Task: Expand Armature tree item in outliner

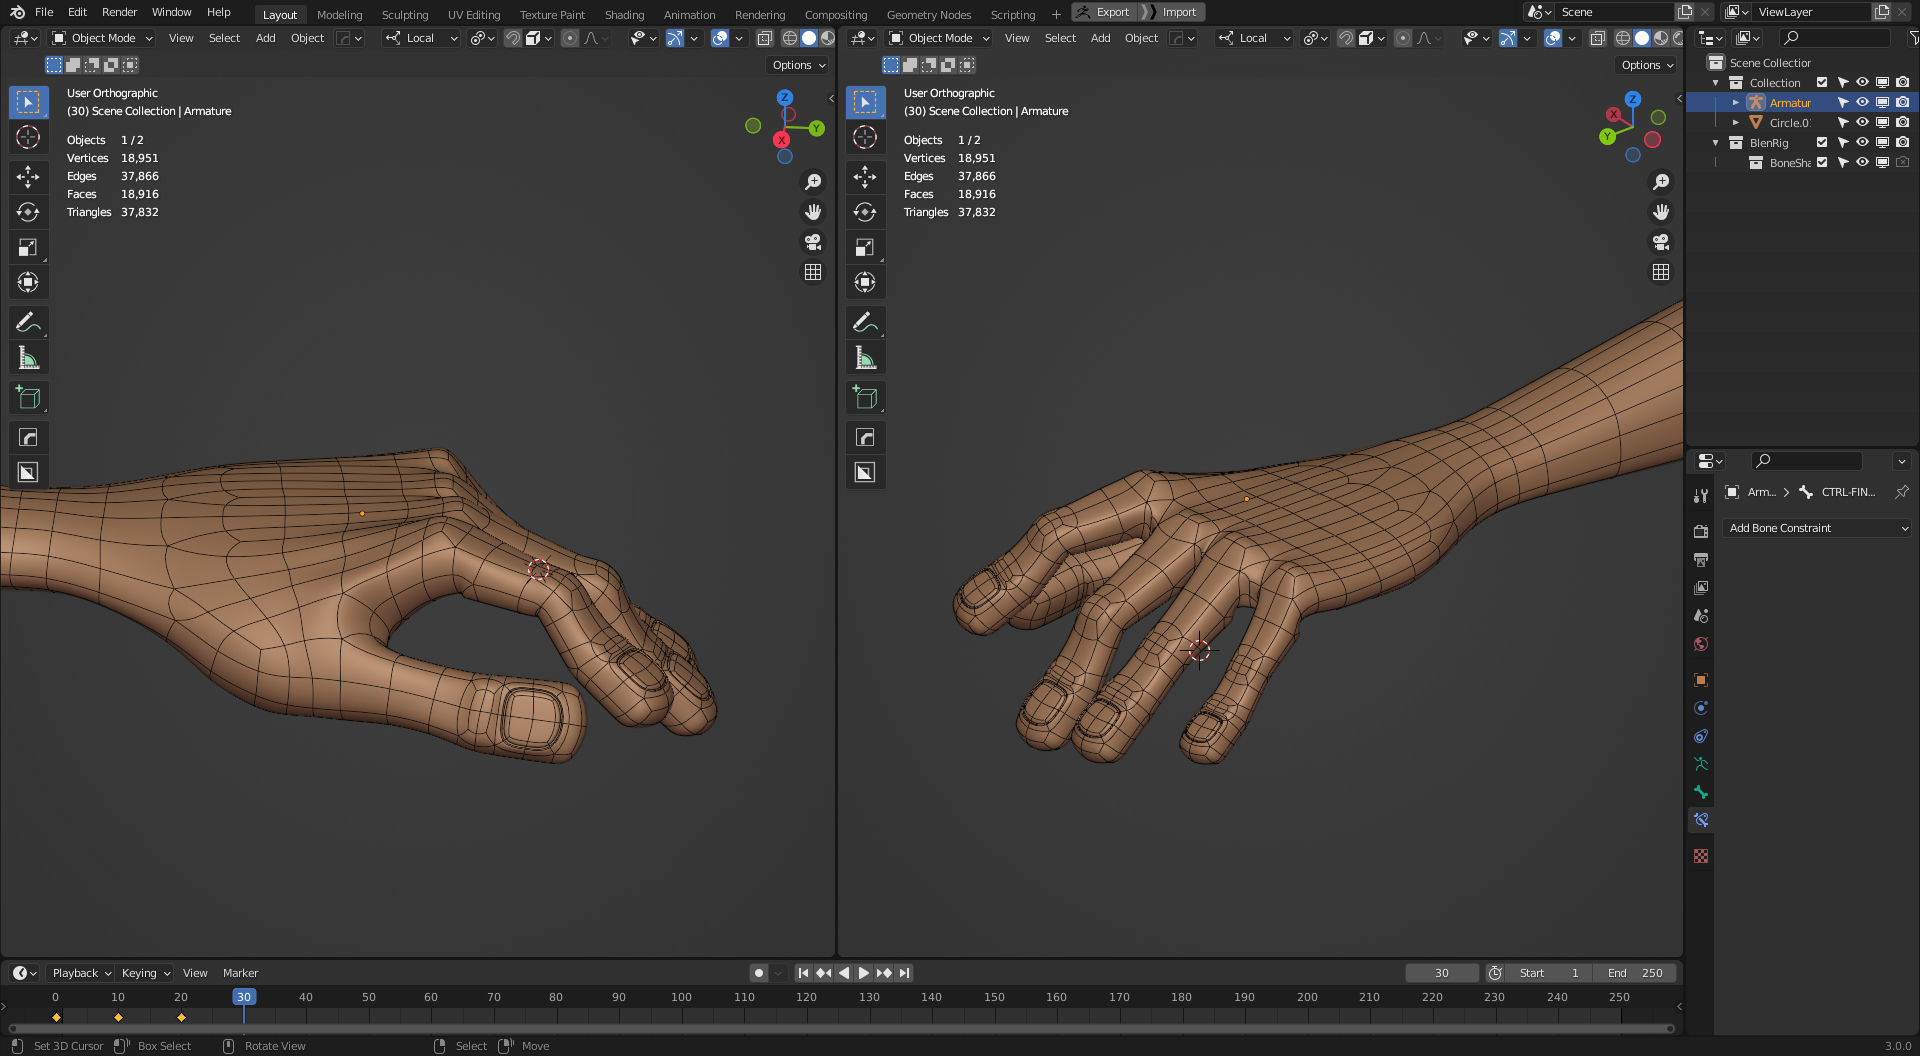Action: pos(1736,103)
